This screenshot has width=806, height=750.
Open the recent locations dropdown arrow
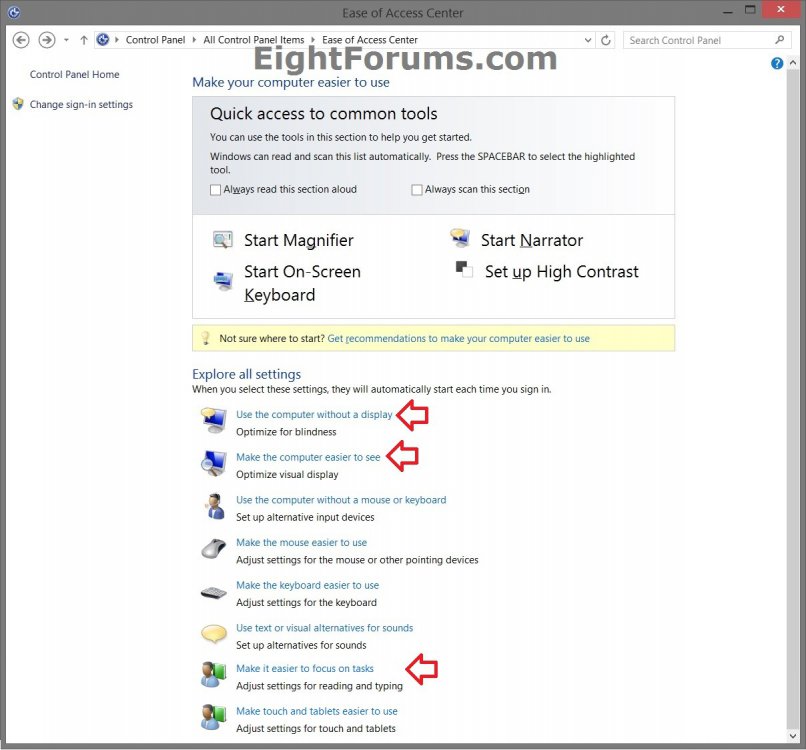point(66,41)
